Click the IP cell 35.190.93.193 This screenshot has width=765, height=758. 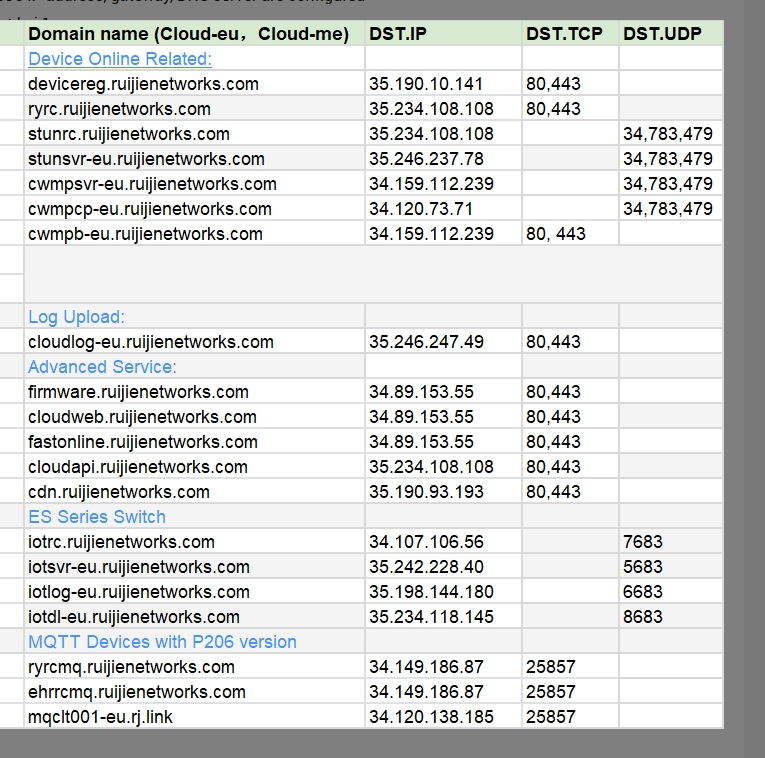(x=426, y=492)
